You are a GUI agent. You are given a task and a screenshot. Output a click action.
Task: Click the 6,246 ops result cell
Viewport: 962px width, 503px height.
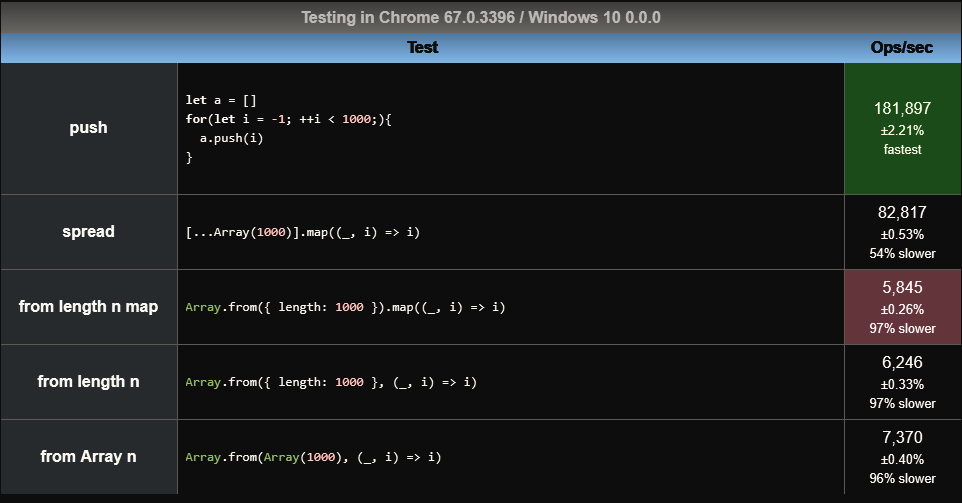click(902, 382)
